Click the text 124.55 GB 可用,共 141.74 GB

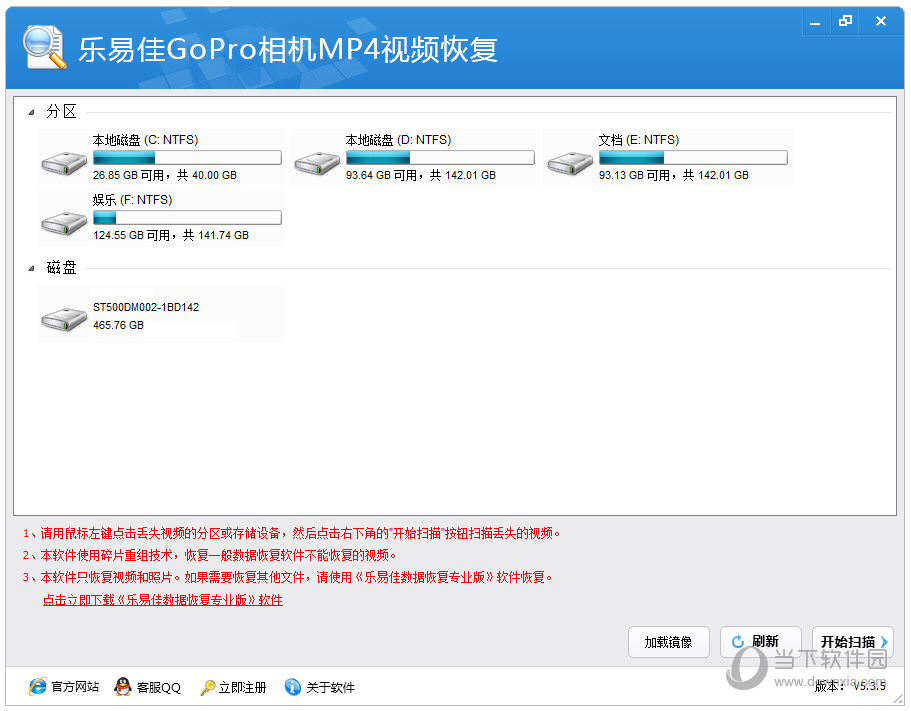coord(171,235)
